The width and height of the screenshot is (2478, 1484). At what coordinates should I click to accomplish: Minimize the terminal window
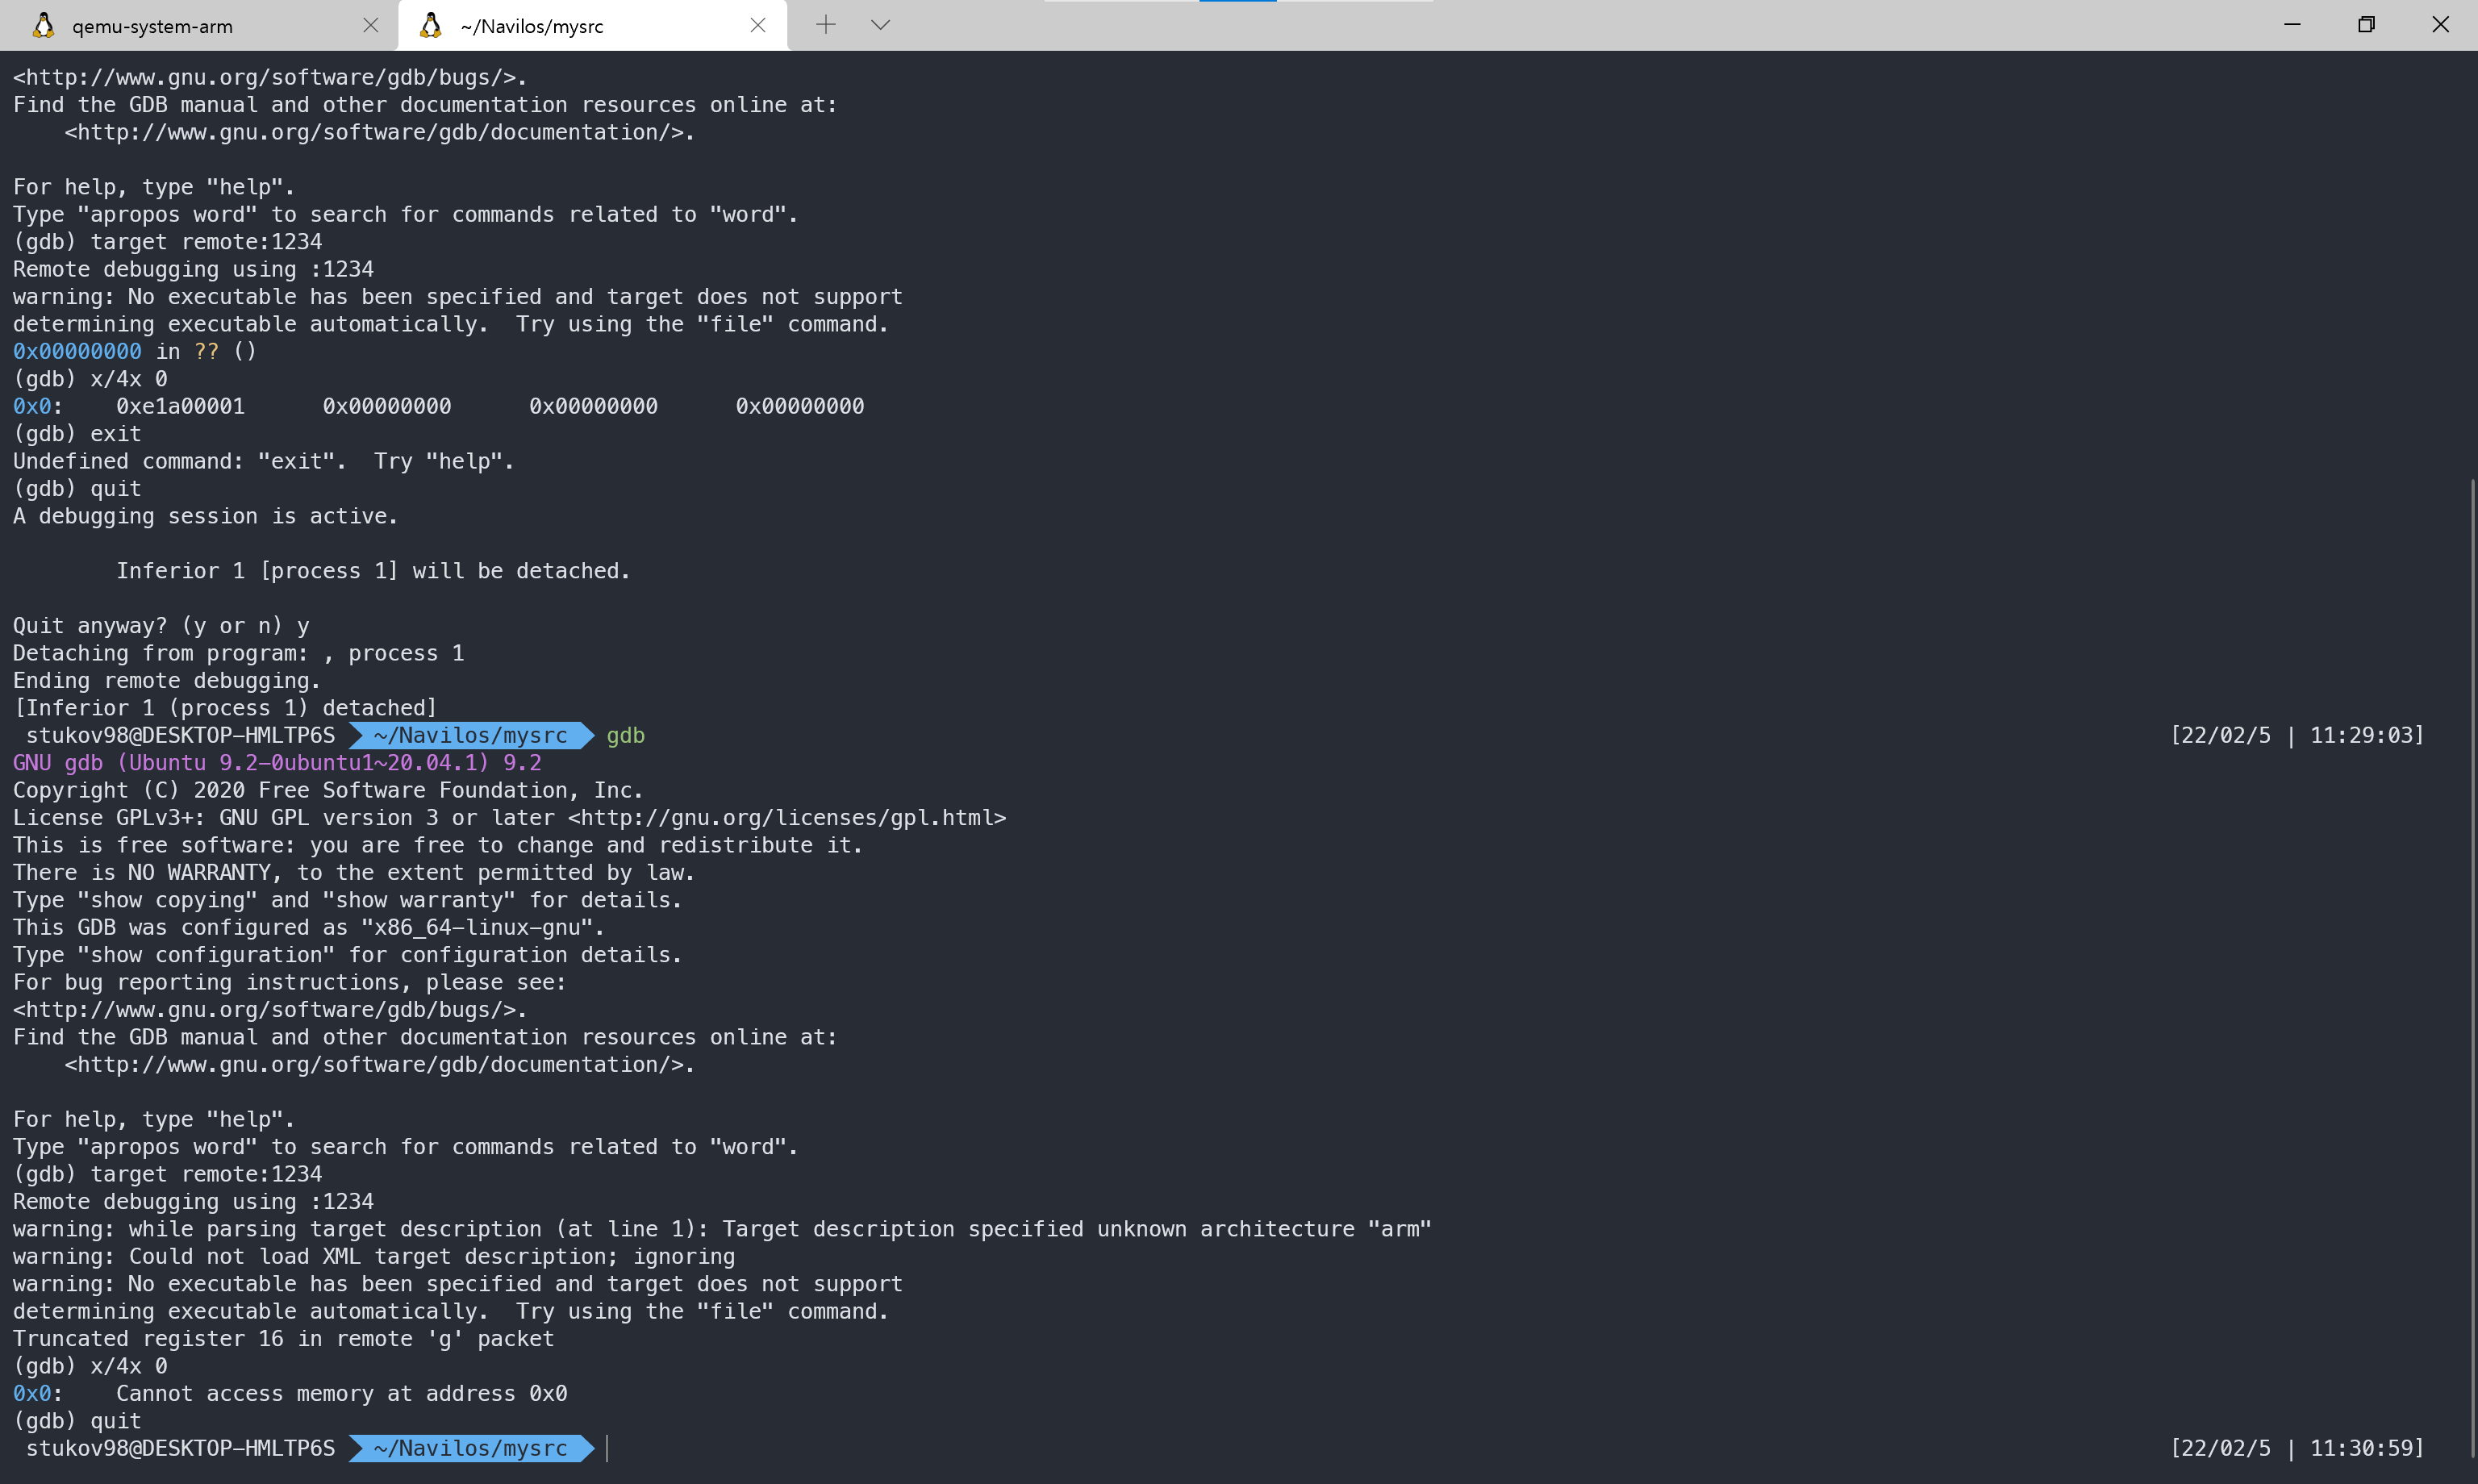pyautogui.click(x=2292, y=25)
